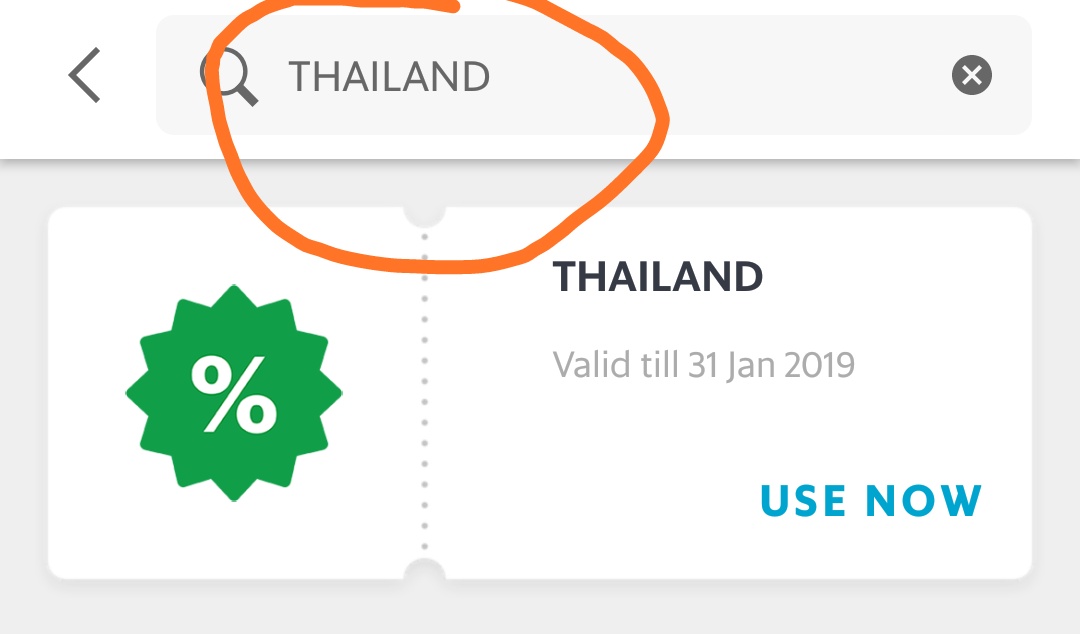Click the word THAILAND in the search bar
The image size is (1080, 634).
point(389,76)
